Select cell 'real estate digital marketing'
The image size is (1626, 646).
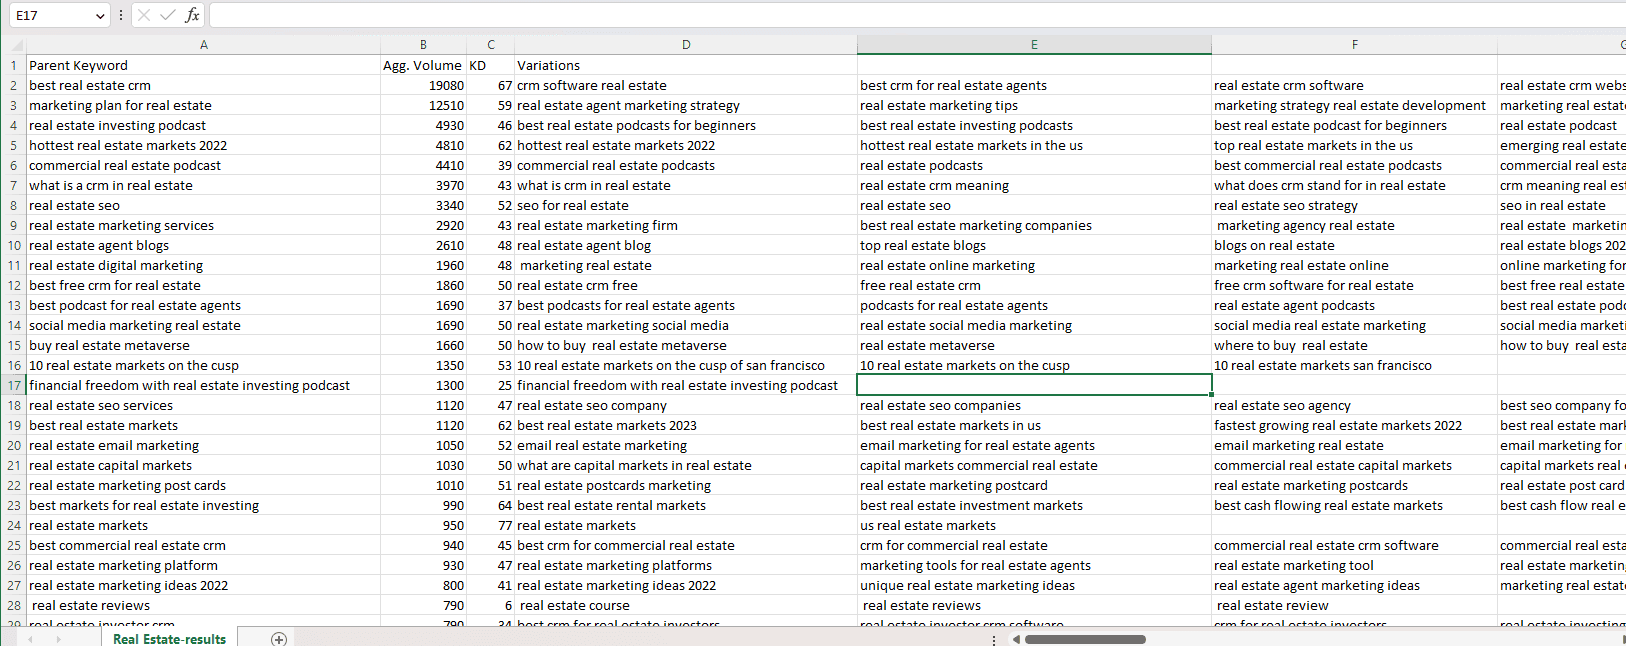tap(204, 265)
